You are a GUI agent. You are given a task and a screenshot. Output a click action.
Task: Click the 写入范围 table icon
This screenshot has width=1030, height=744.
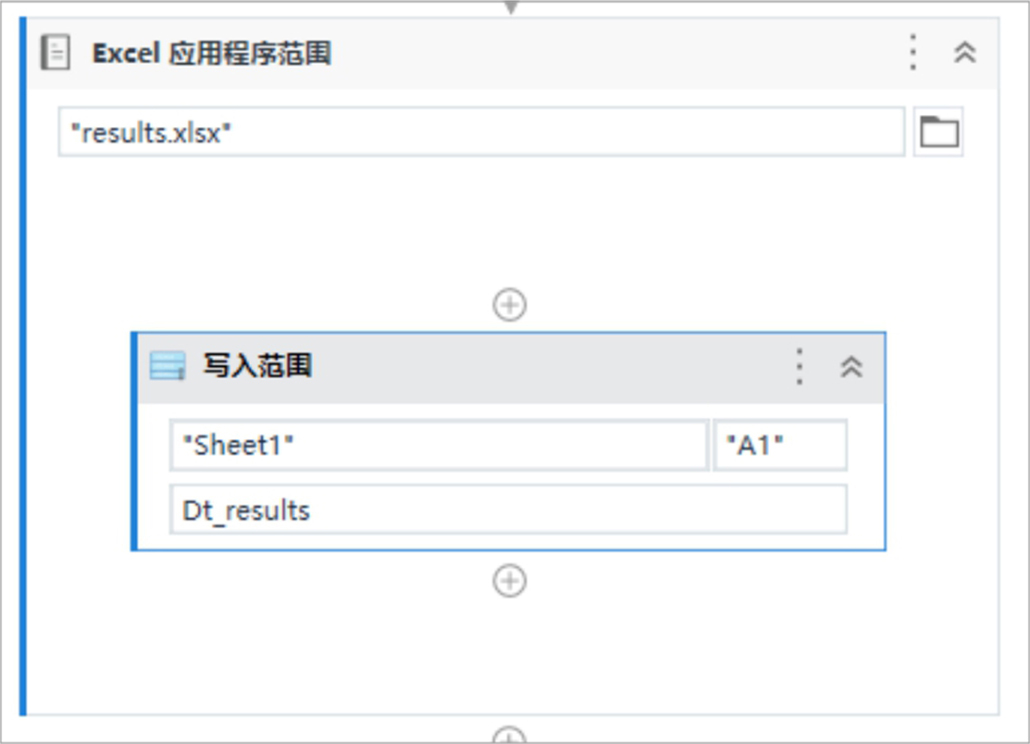[x=168, y=366]
